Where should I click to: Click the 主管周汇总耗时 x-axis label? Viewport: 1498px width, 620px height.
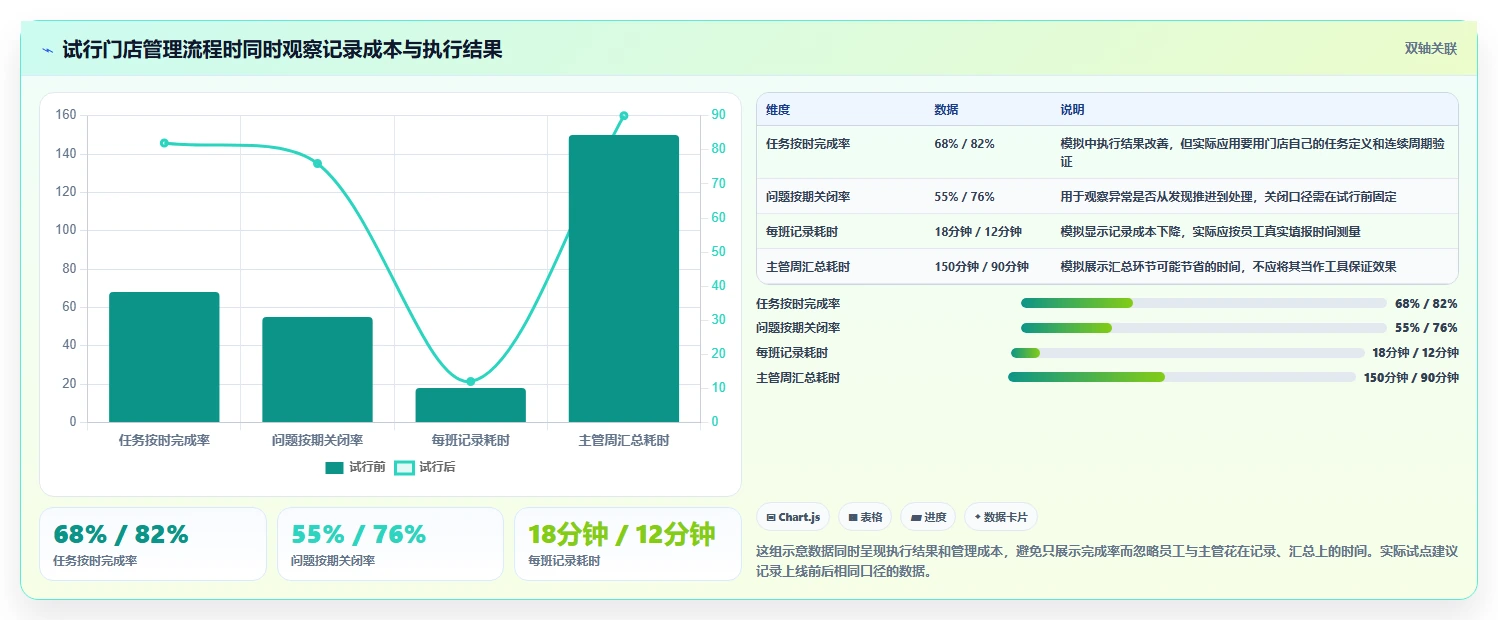[x=624, y=440]
